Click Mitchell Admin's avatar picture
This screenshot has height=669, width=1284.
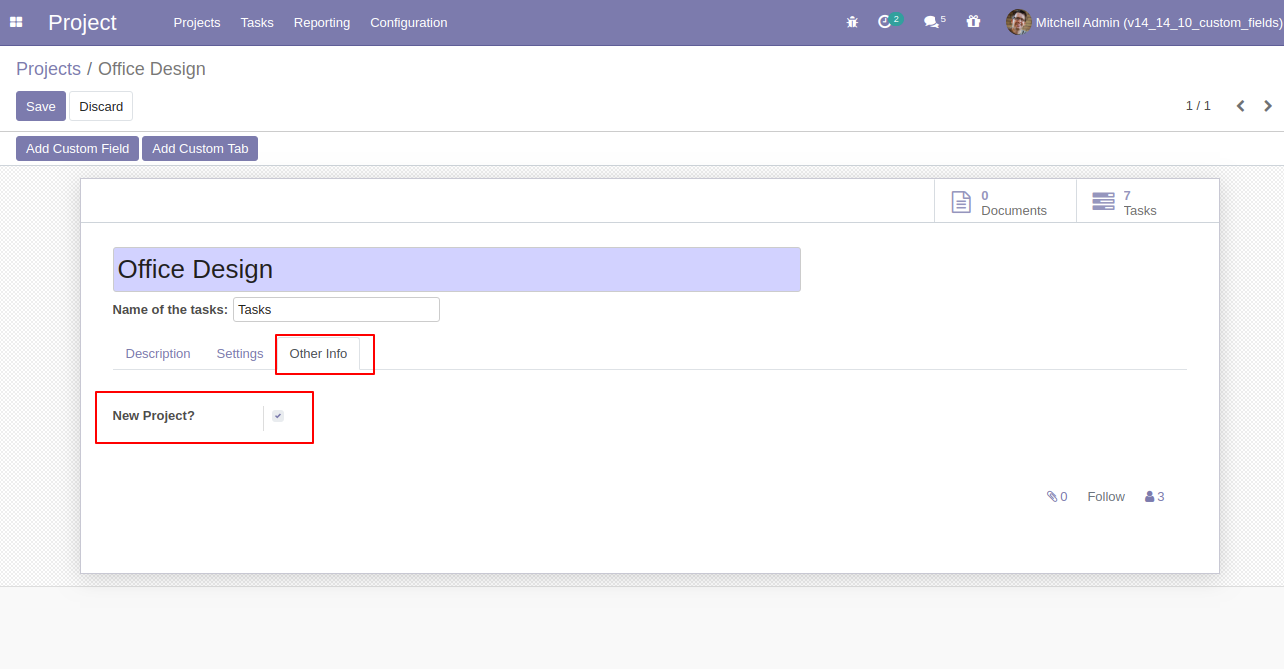pyautogui.click(x=1018, y=22)
